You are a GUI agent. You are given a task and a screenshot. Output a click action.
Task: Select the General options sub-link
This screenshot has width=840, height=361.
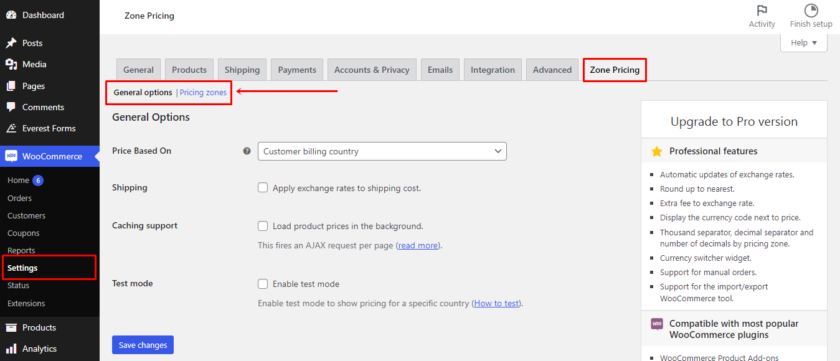(x=142, y=93)
